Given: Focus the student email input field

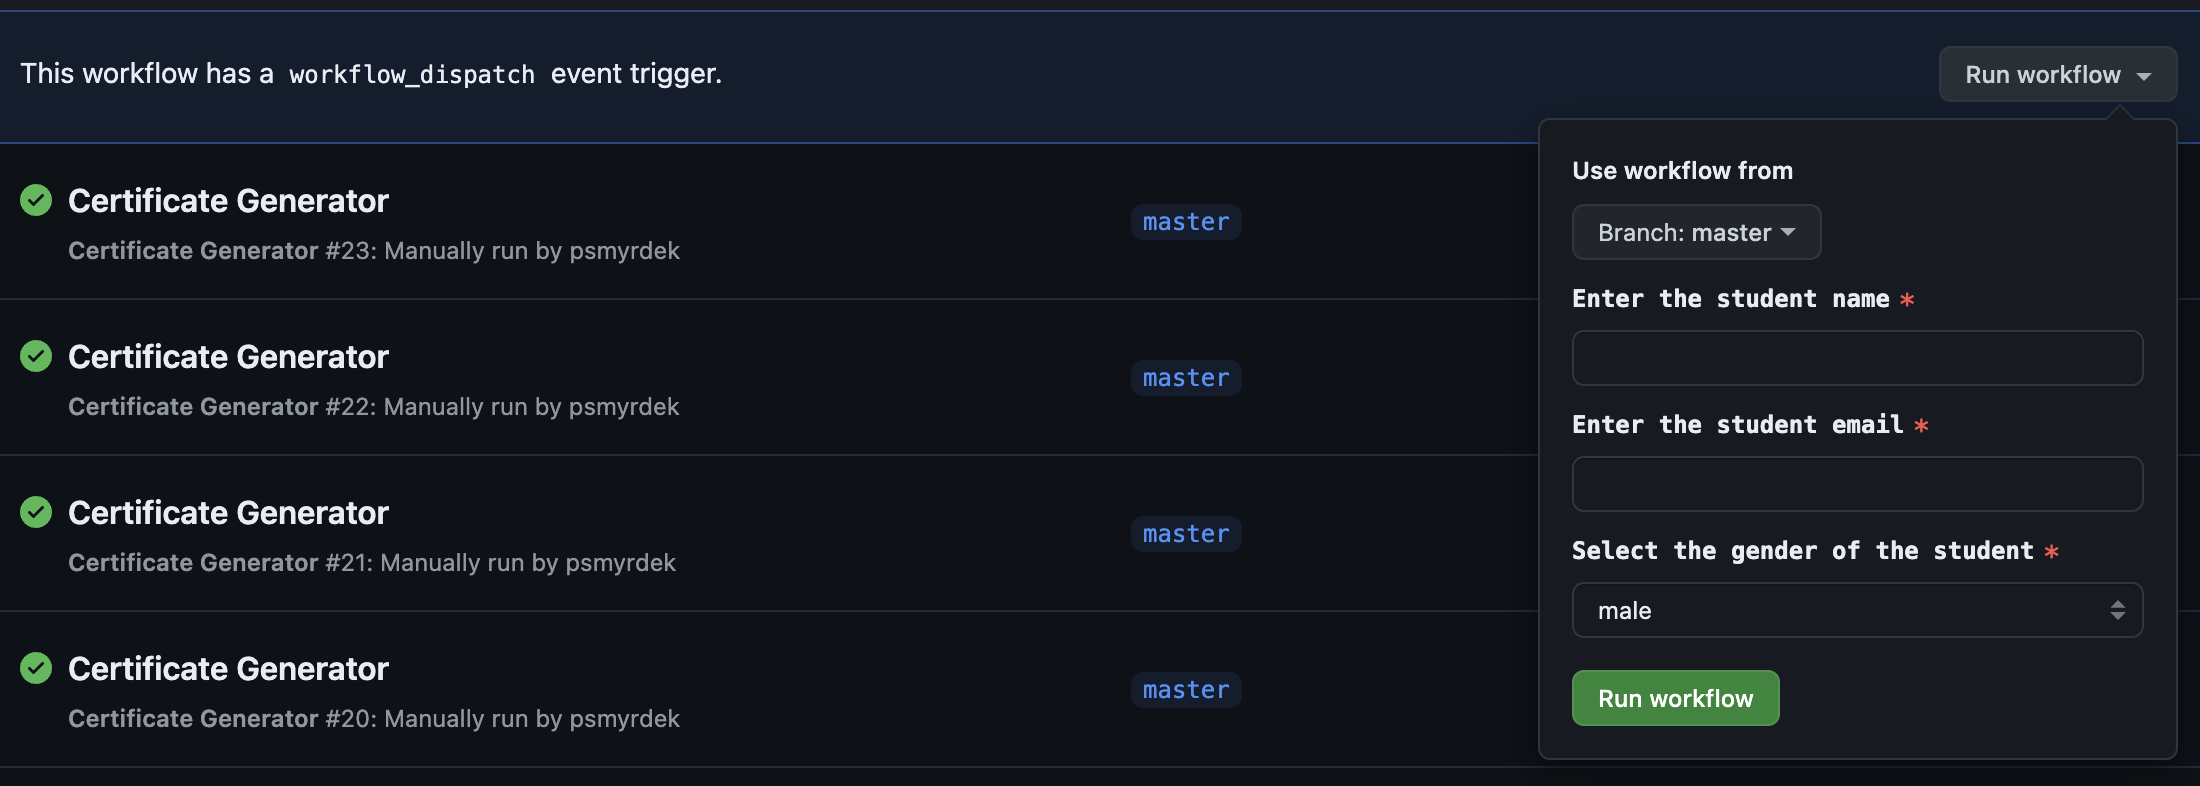Looking at the screenshot, I should [x=1856, y=484].
